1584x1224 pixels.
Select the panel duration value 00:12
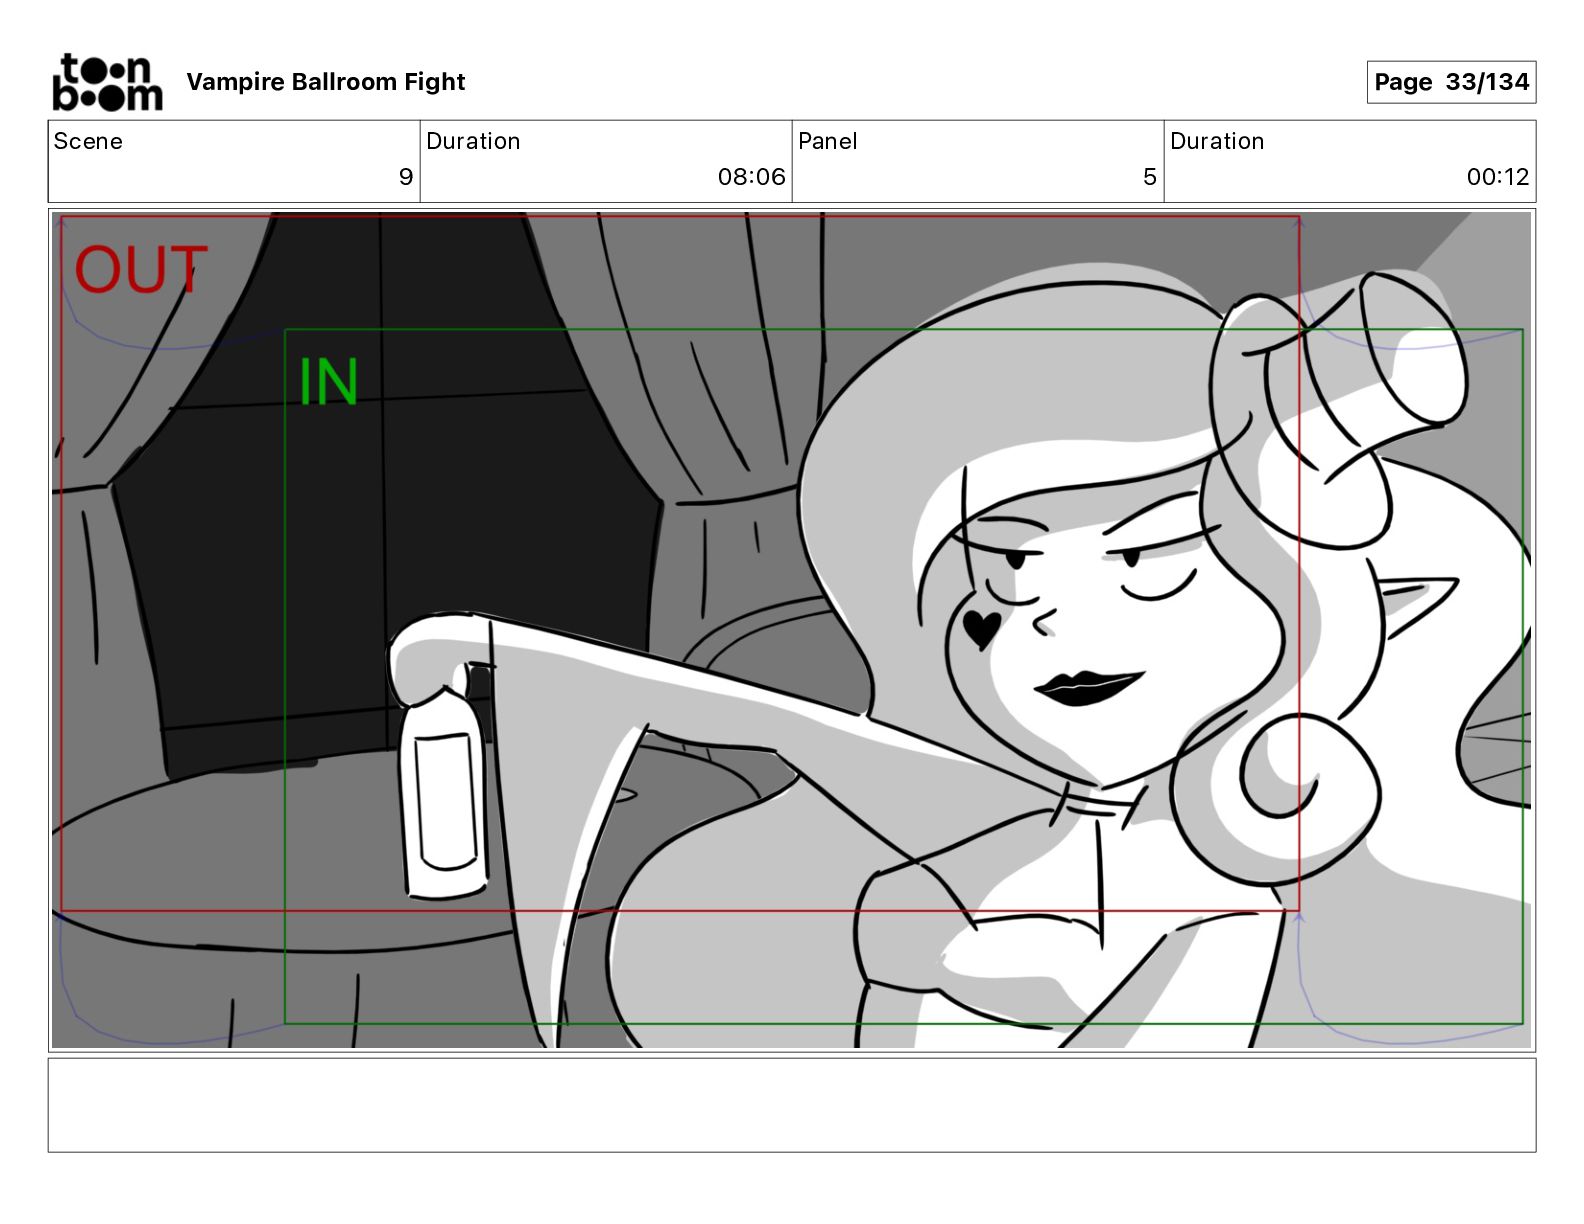1498,177
